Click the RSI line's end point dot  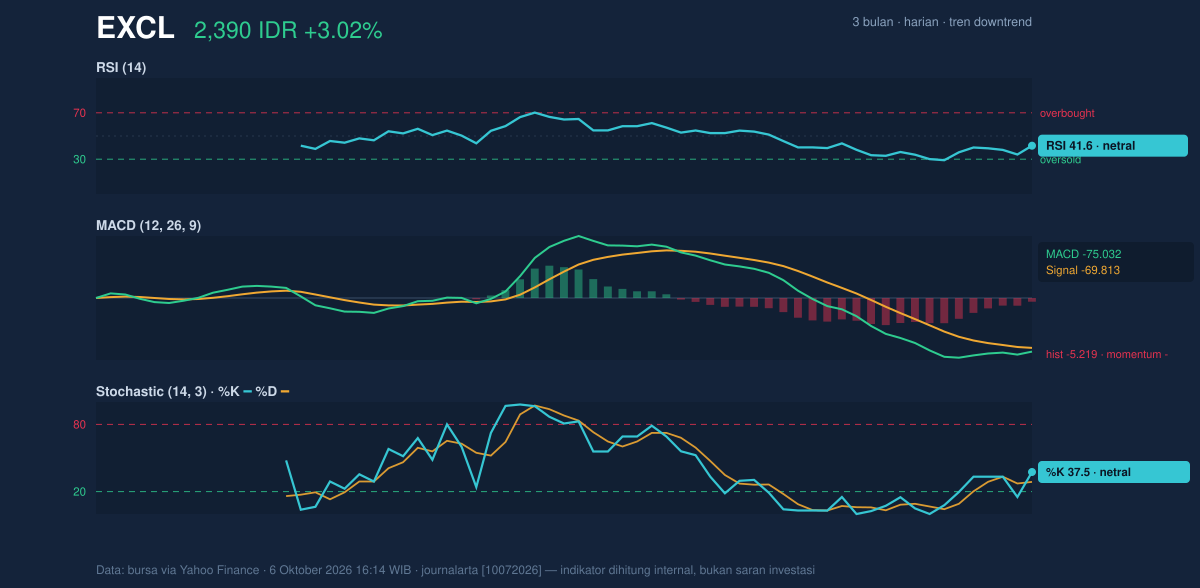click(1032, 146)
